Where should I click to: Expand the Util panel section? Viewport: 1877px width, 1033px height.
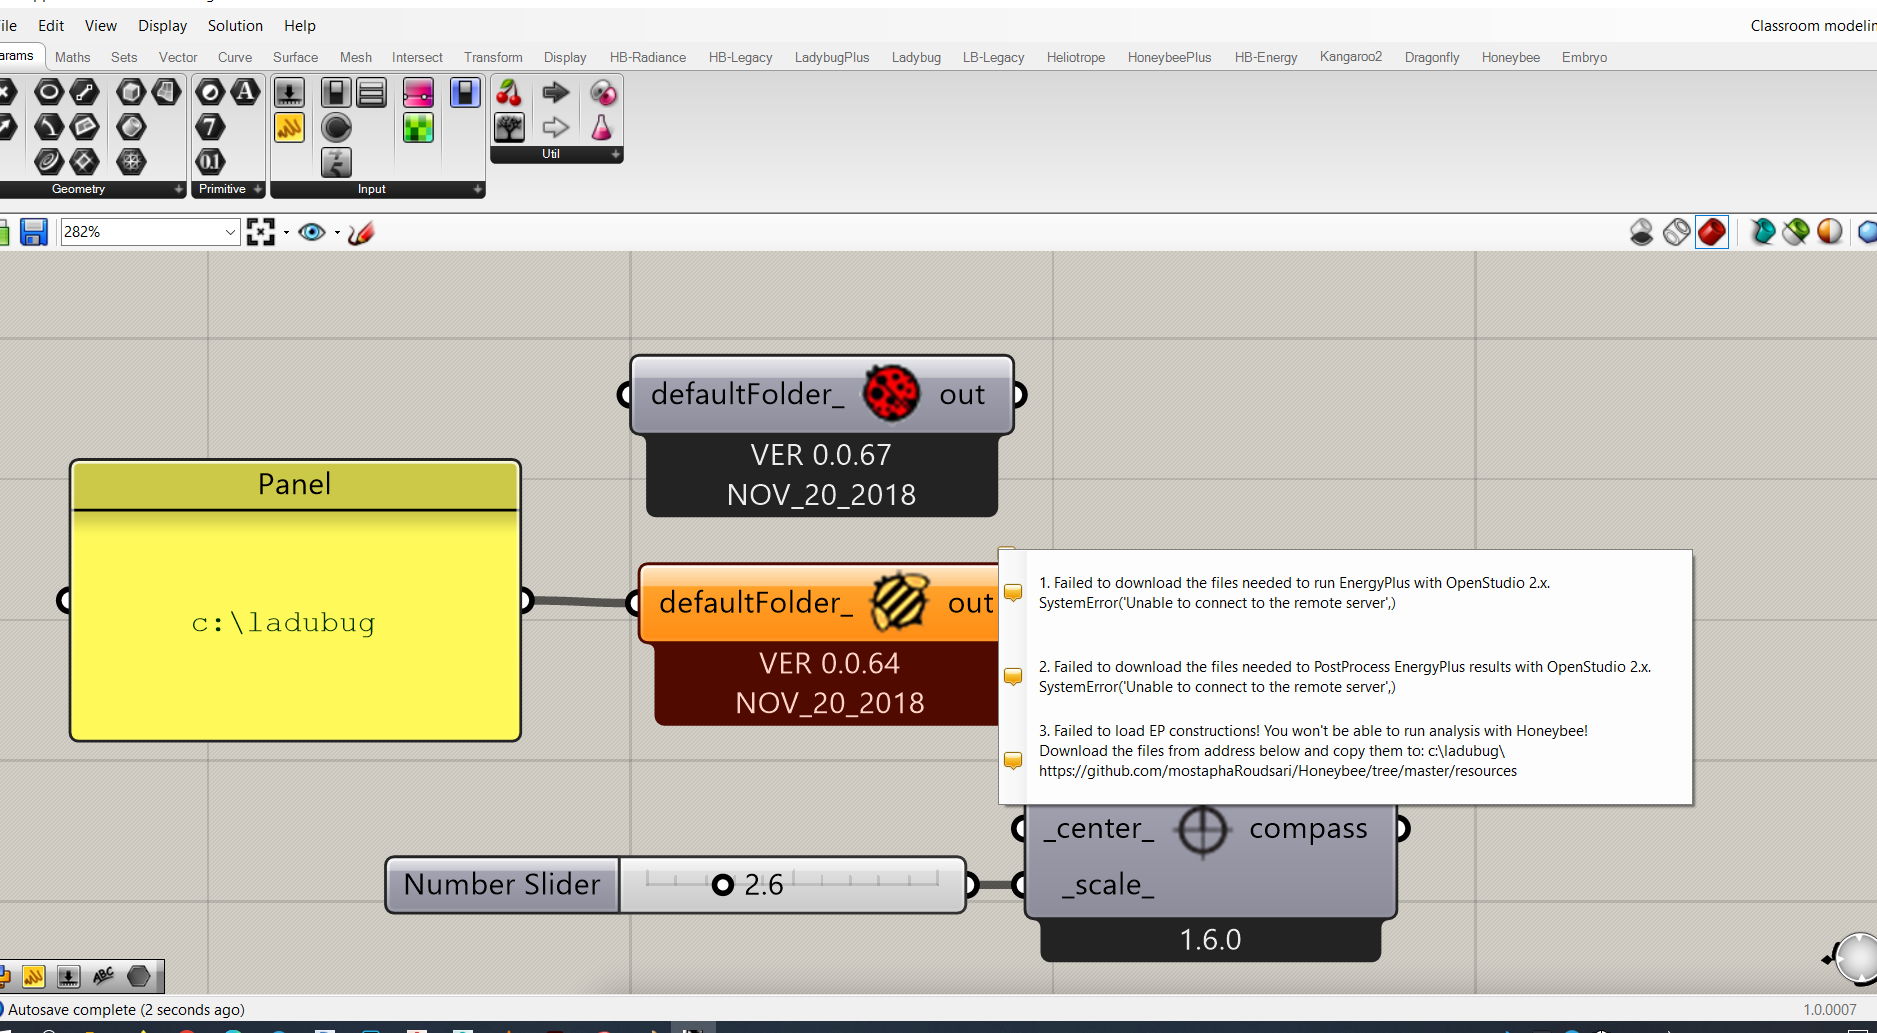pos(616,154)
